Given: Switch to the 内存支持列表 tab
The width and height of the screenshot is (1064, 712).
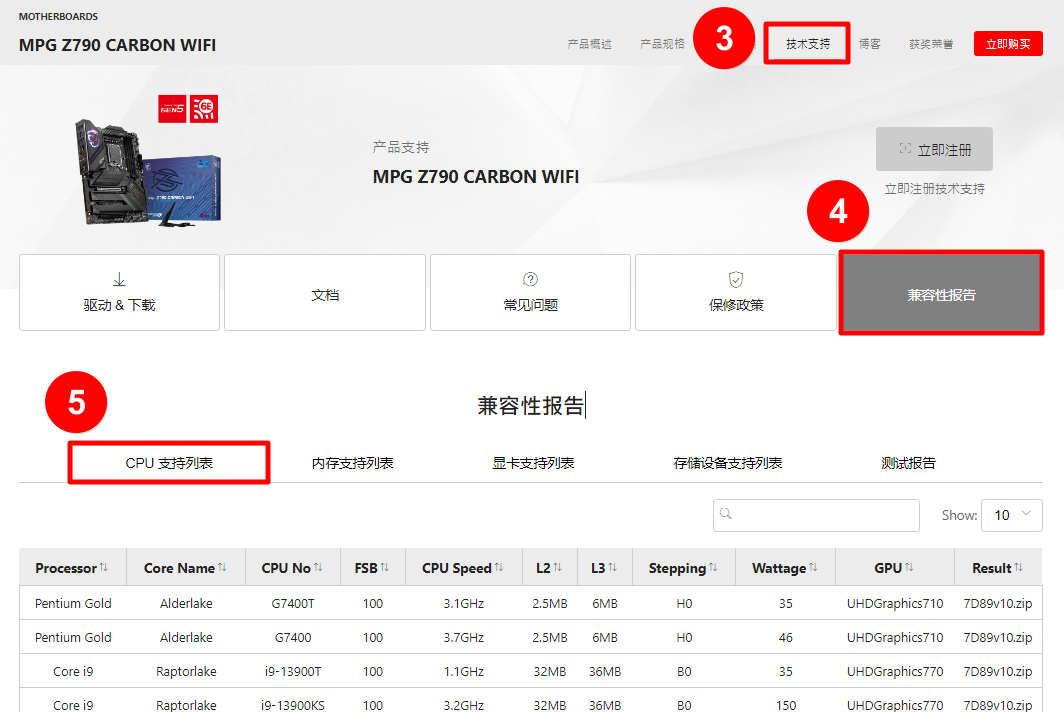Looking at the screenshot, I should pyautogui.click(x=352, y=463).
